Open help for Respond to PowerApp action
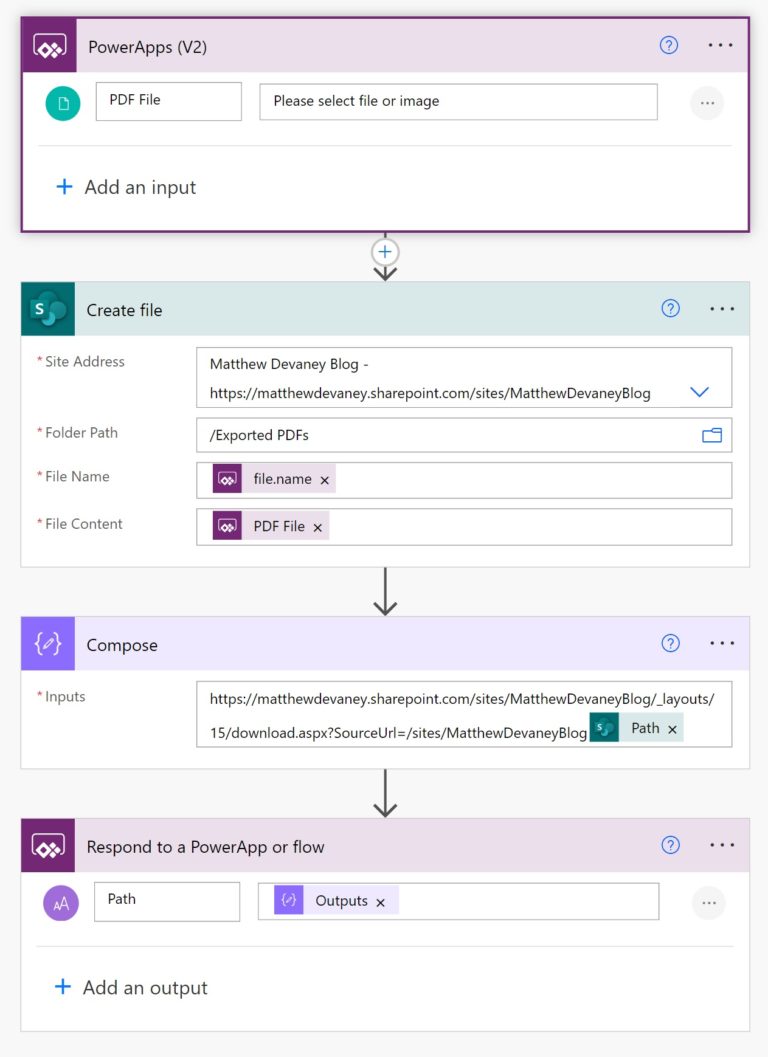The image size is (768, 1057). point(671,846)
